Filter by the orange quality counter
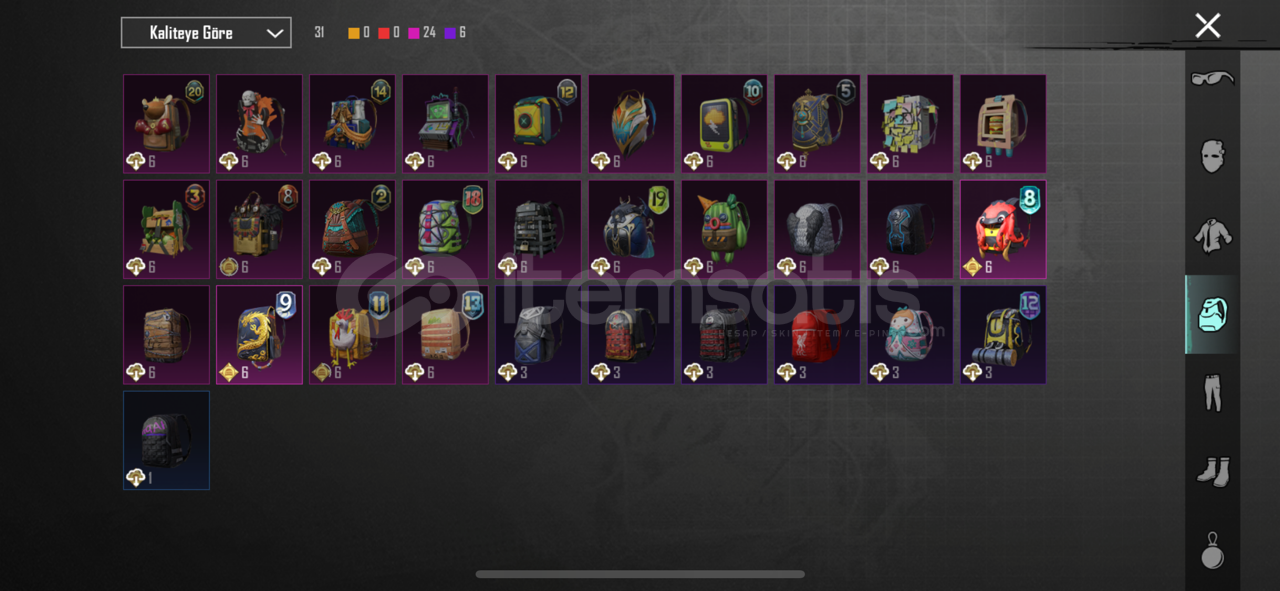 tap(359, 33)
